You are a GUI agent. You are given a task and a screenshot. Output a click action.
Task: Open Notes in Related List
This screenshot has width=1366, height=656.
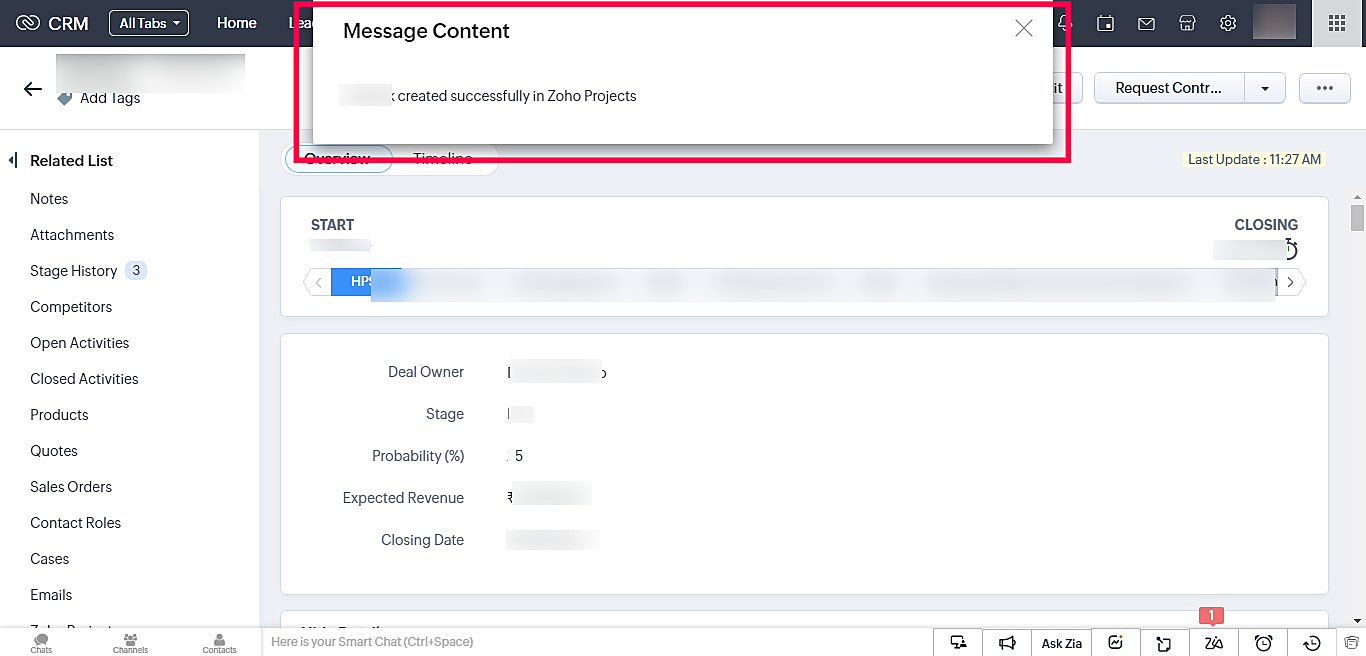coord(49,199)
